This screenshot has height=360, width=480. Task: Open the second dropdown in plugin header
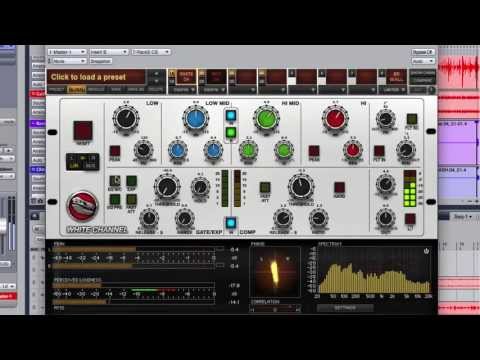109,52
